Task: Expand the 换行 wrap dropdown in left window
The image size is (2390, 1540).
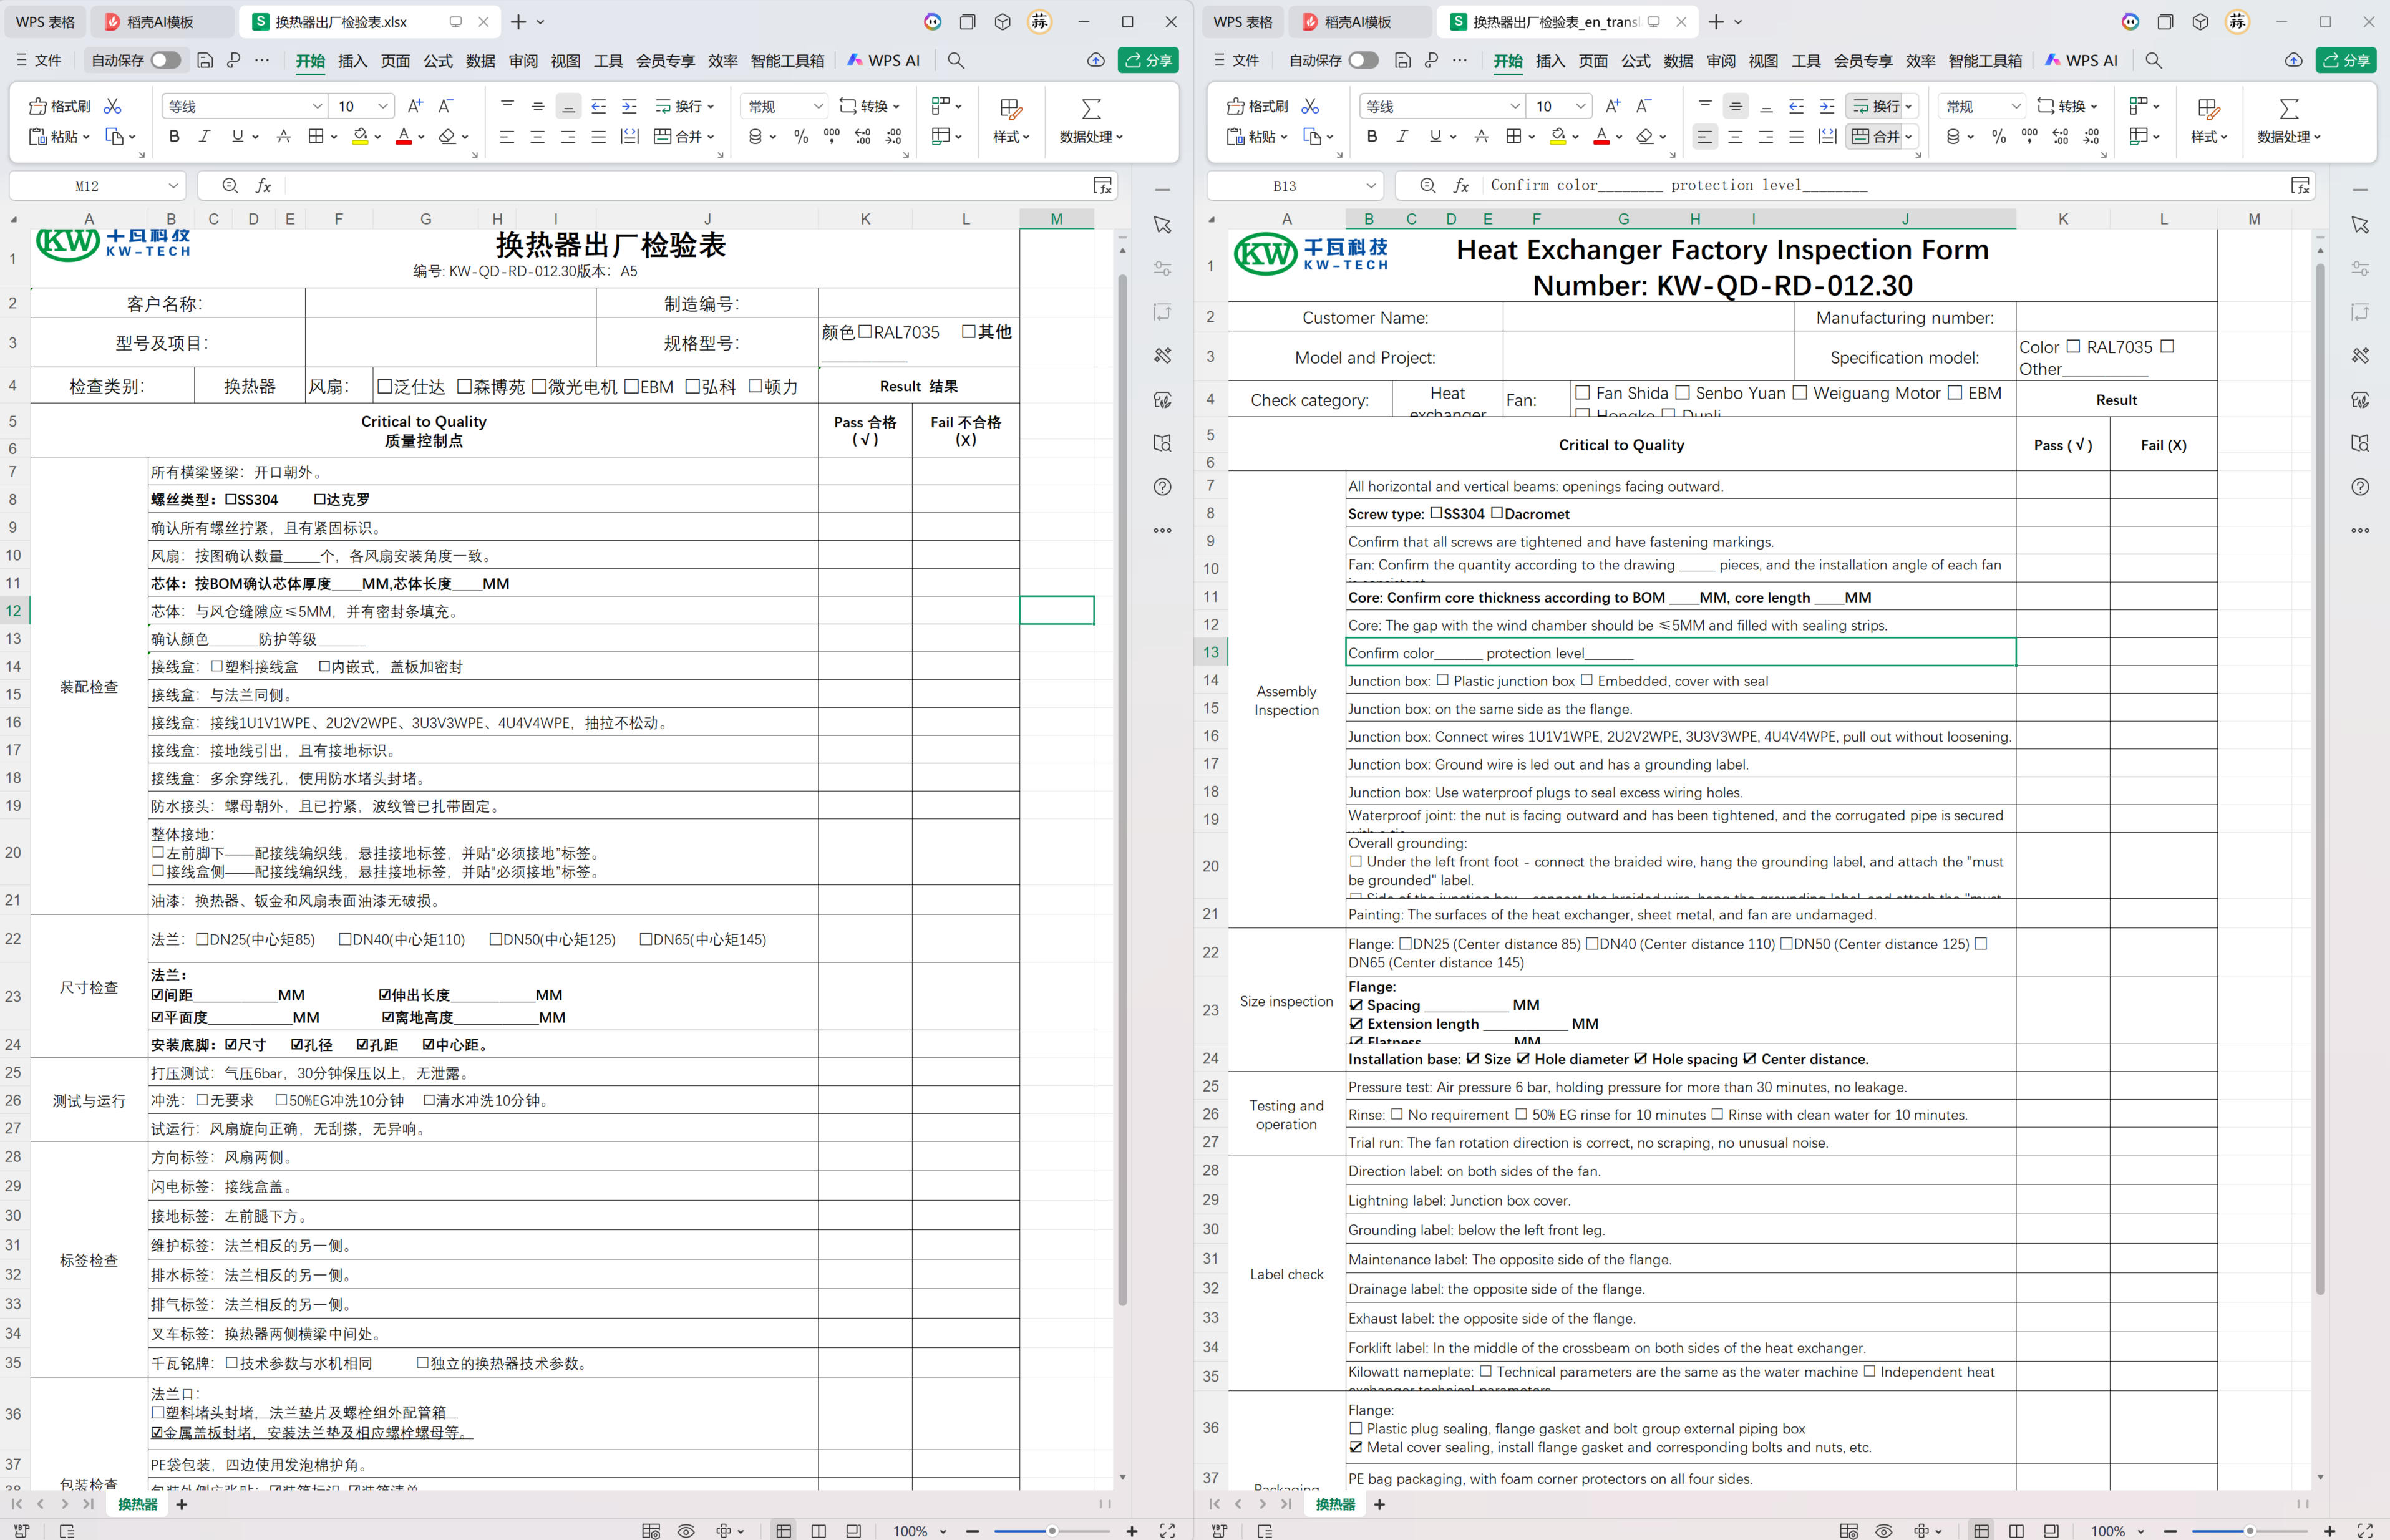Action: pos(711,106)
